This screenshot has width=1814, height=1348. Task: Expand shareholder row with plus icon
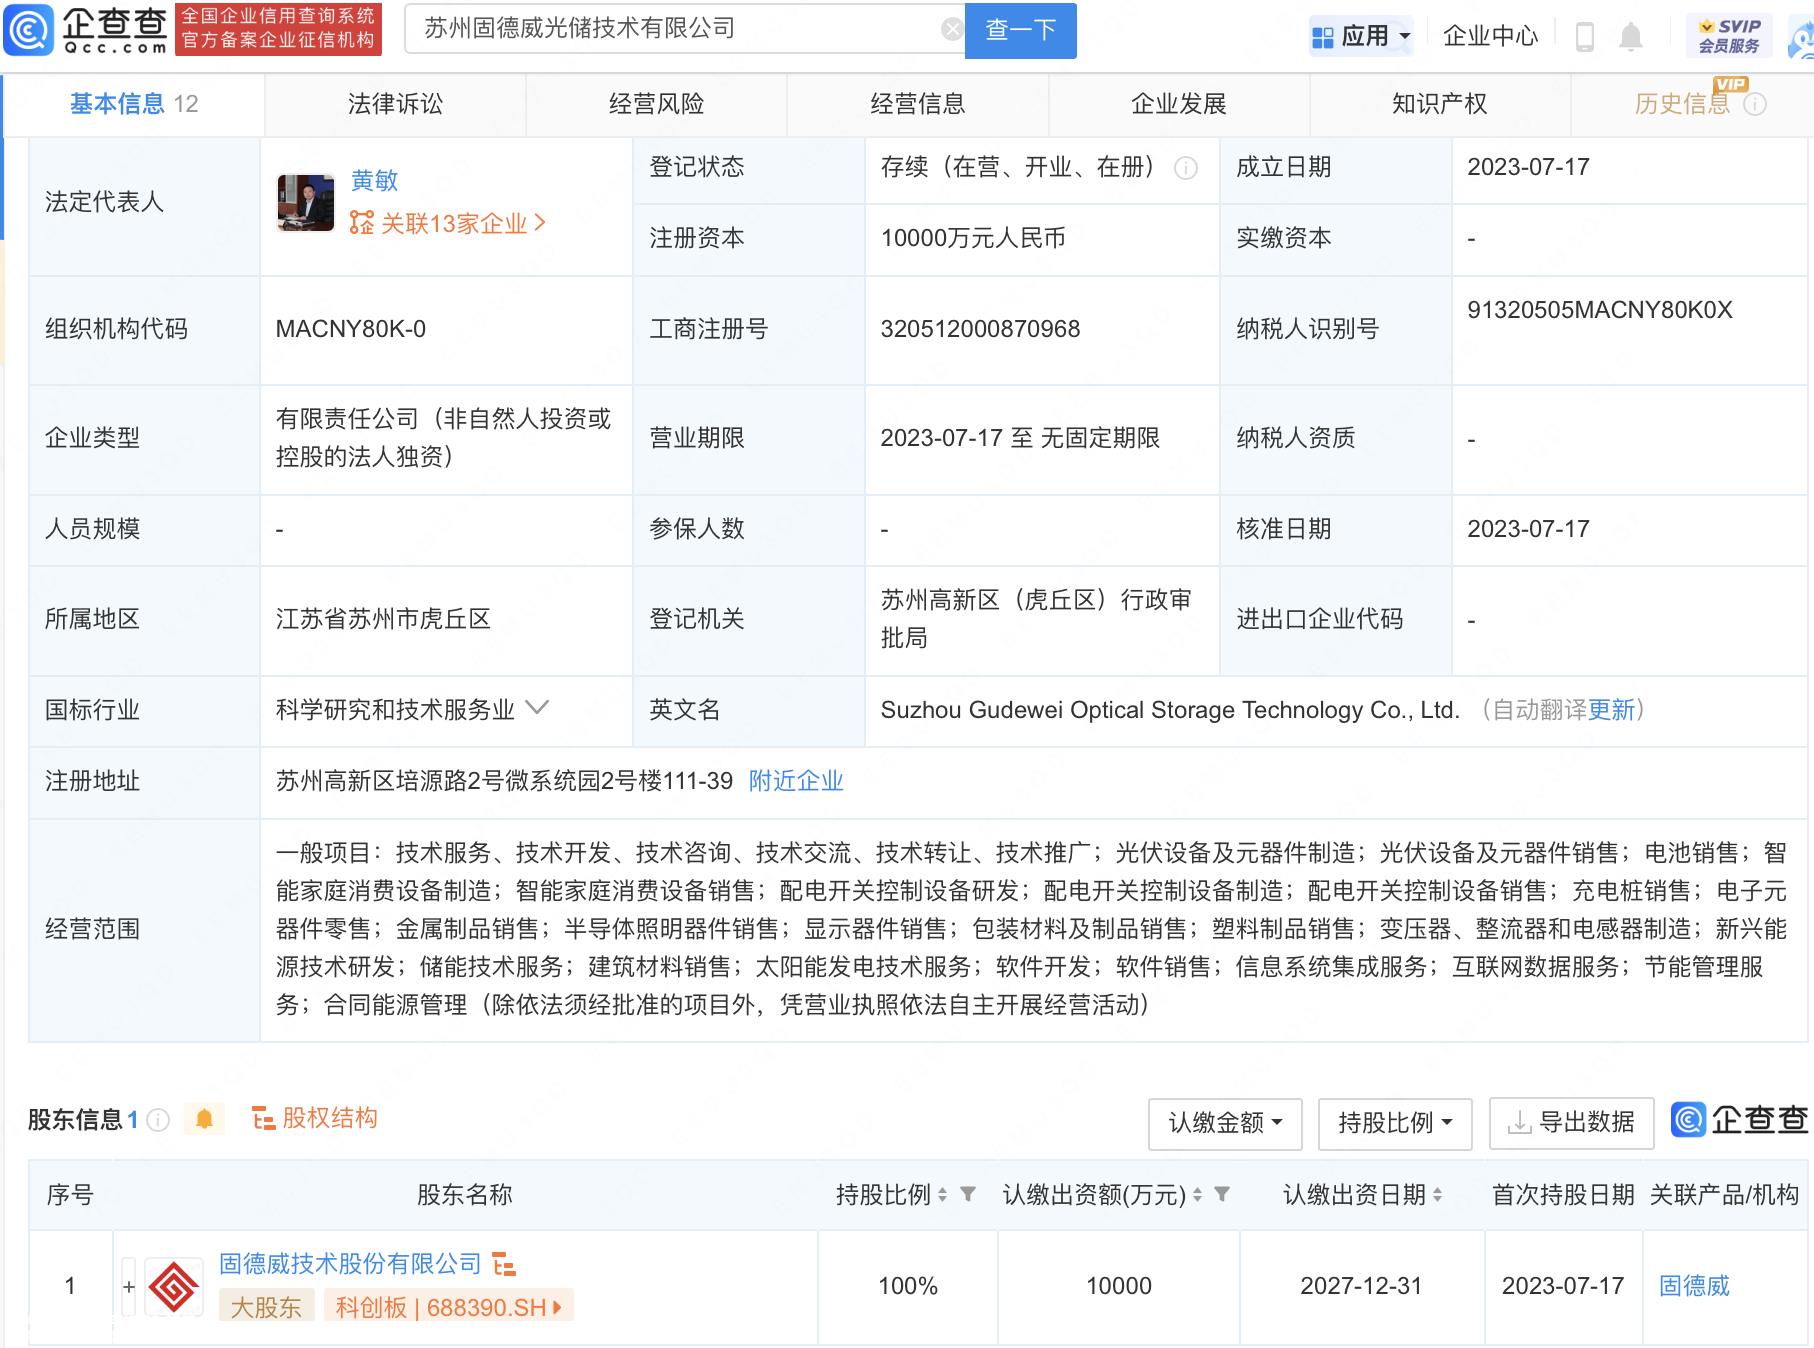point(129,1287)
